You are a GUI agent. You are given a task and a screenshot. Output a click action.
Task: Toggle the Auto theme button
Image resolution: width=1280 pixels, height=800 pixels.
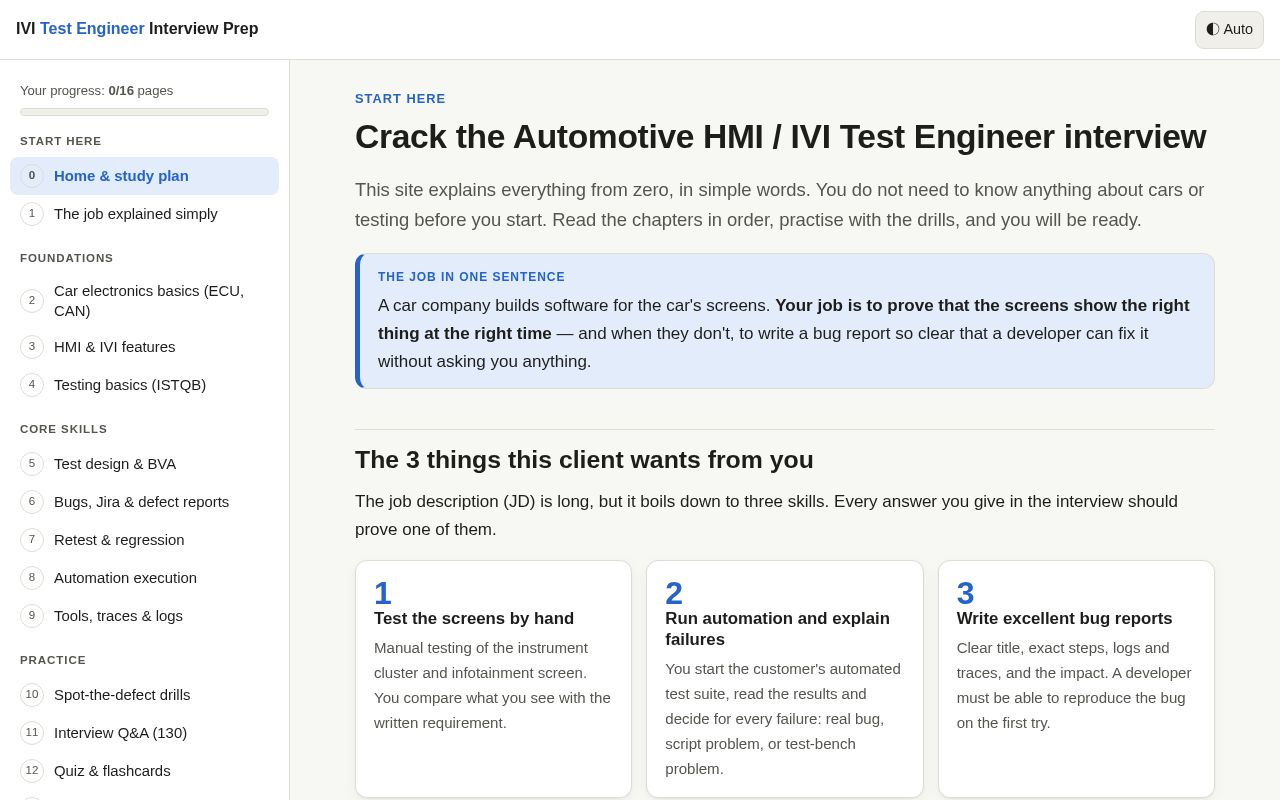pyautogui.click(x=1229, y=30)
